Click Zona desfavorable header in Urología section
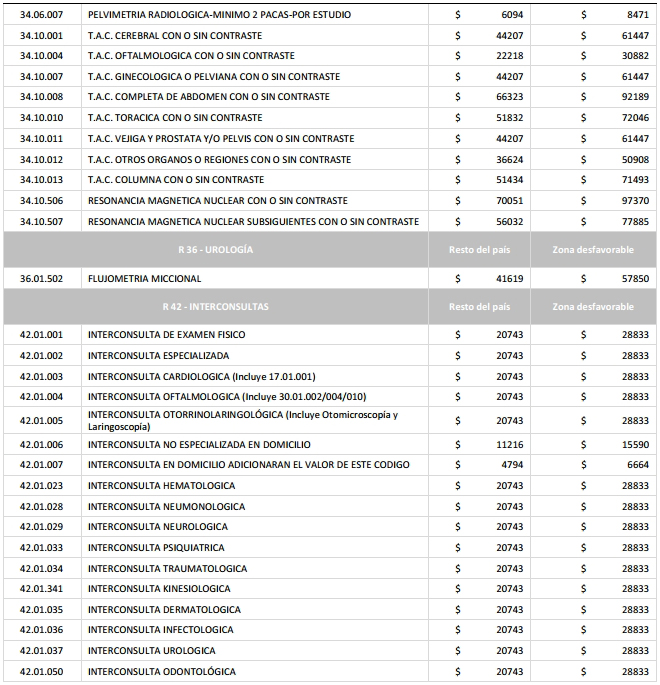Image resolution: width=660 pixels, height=685 pixels. tap(594, 249)
